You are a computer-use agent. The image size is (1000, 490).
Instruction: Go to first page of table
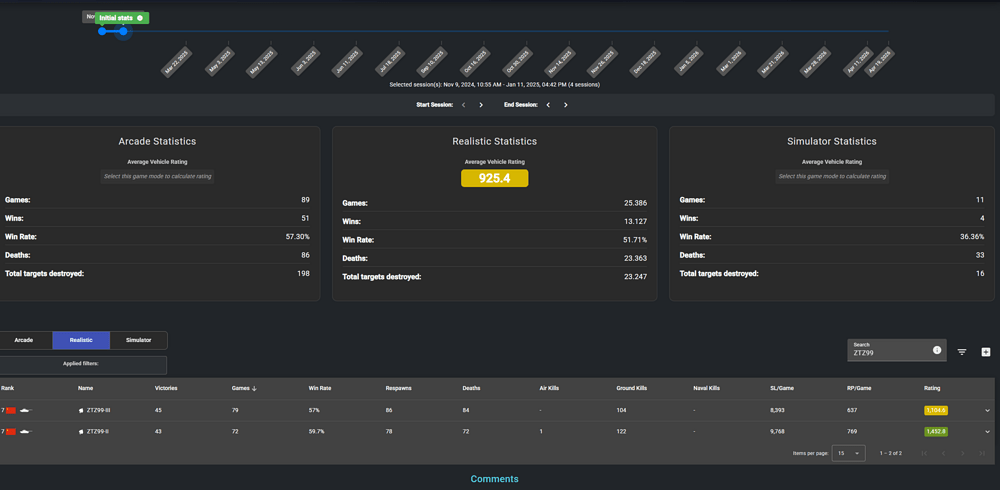pyautogui.click(x=925, y=453)
